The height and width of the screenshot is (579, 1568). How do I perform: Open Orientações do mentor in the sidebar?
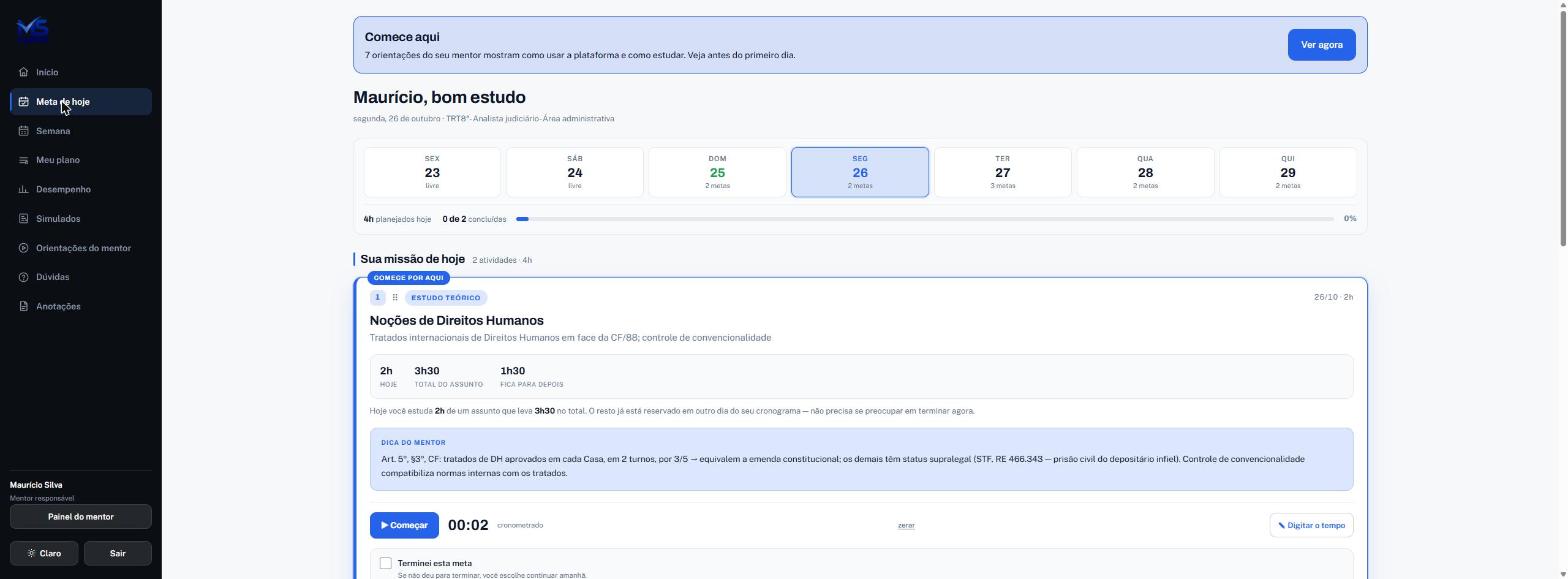point(81,248)
